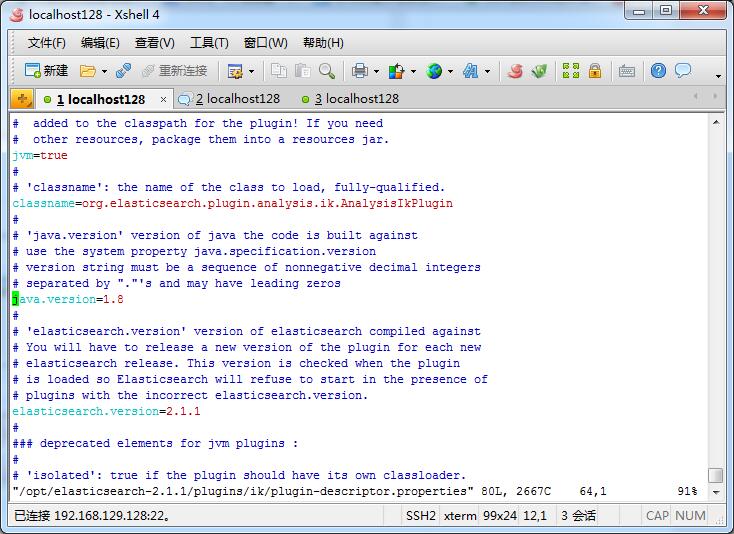Screen dimensions: 734x534
Task: Click the print icon
Action: pyautogui.click(x=360, y=71)
